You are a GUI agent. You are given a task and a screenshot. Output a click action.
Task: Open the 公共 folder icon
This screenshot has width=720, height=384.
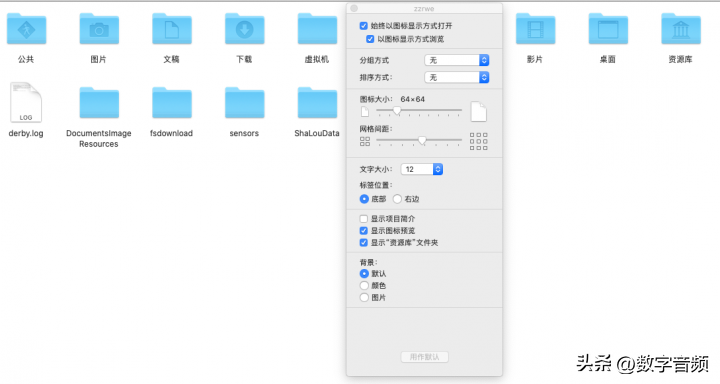tap(26, 29)
